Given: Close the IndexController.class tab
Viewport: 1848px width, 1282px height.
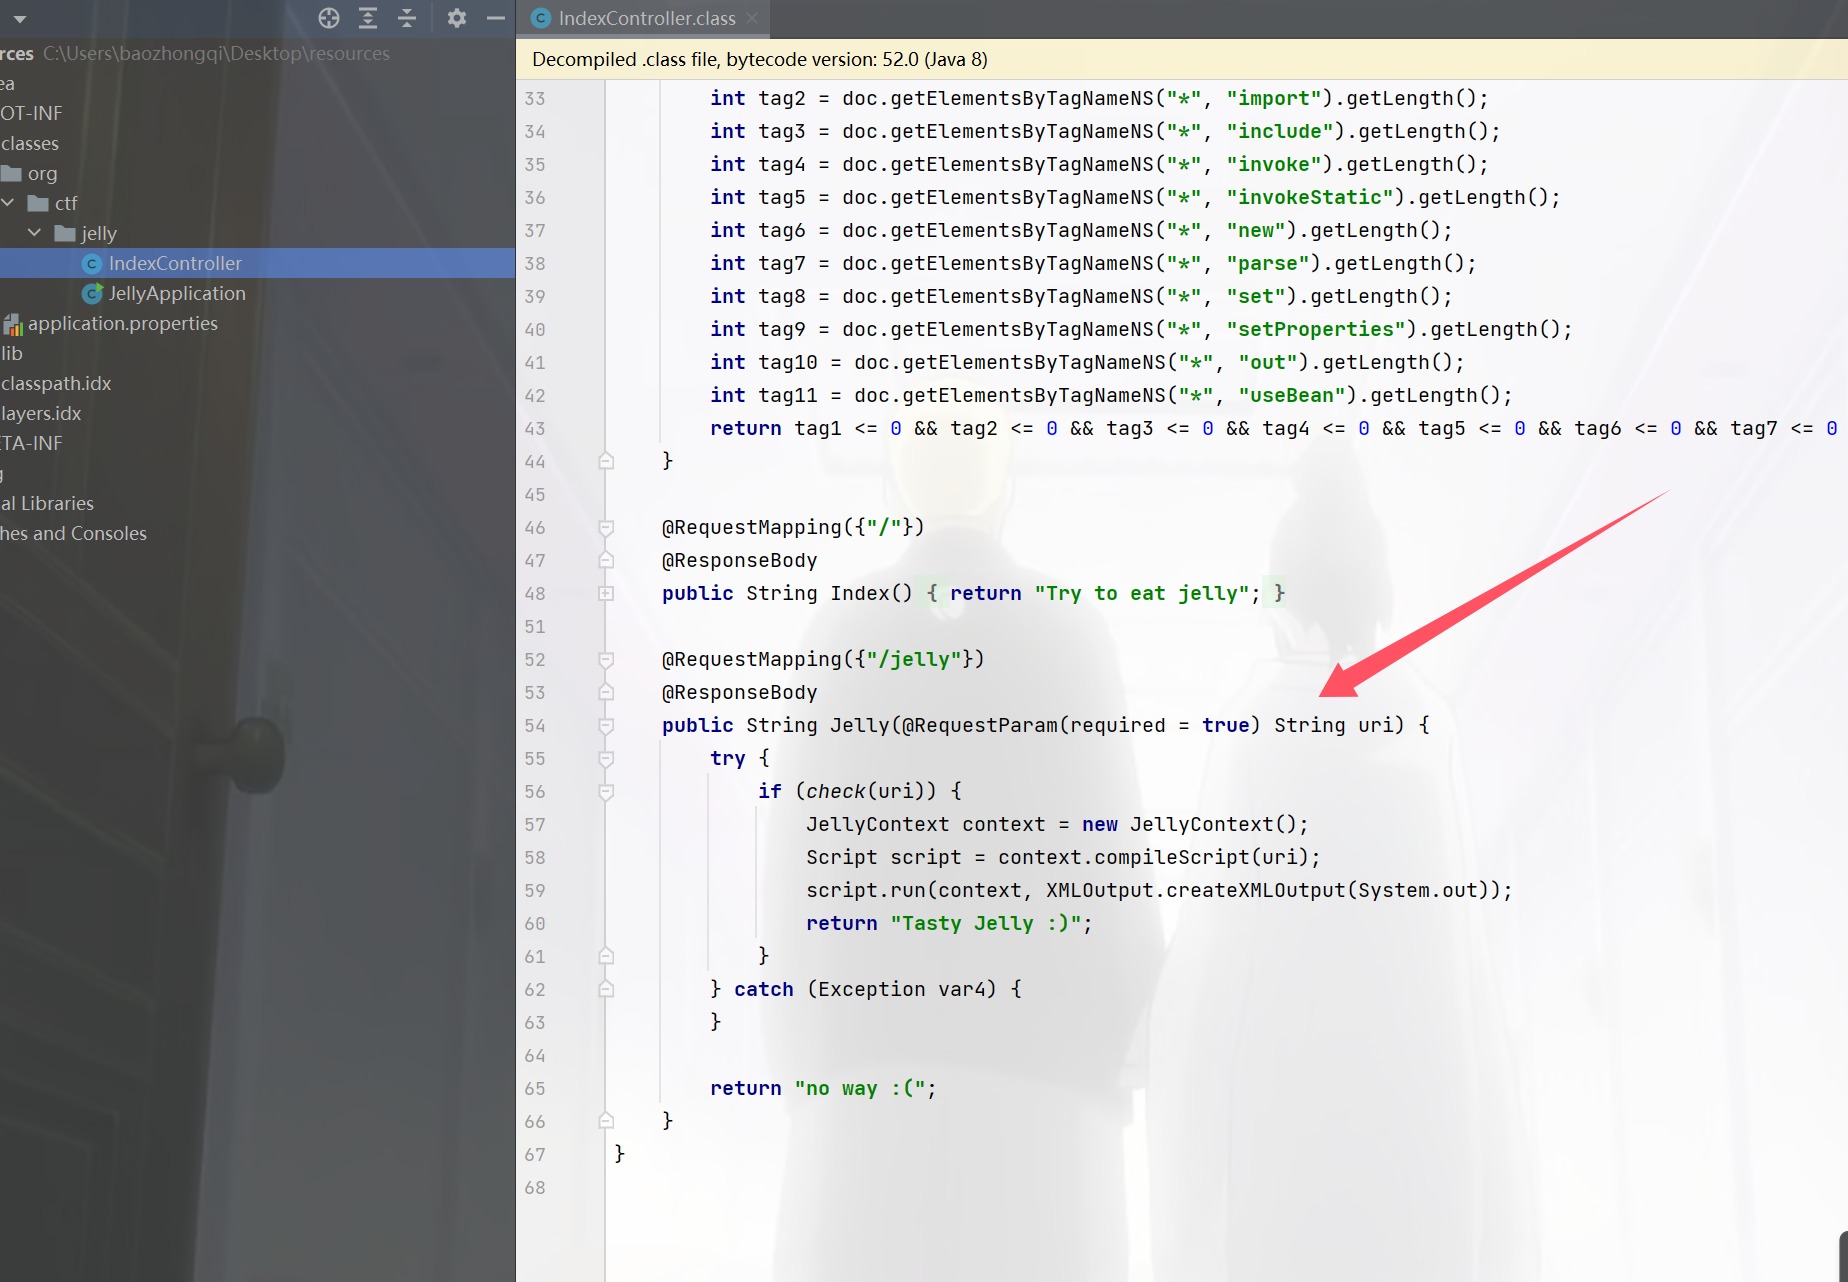Looking at the screenshot, I should [x=752, y=18].
